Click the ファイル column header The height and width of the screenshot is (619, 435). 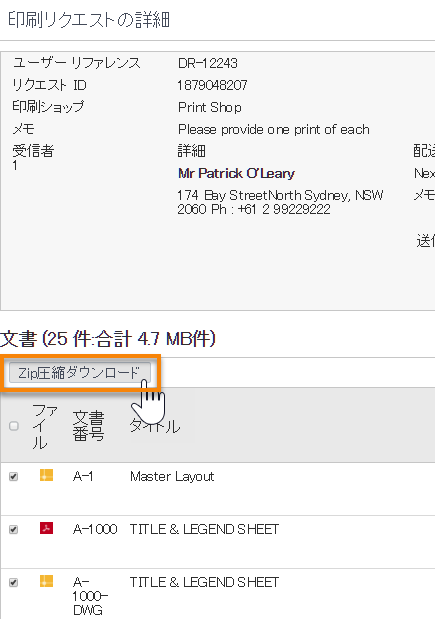(45, 426)
